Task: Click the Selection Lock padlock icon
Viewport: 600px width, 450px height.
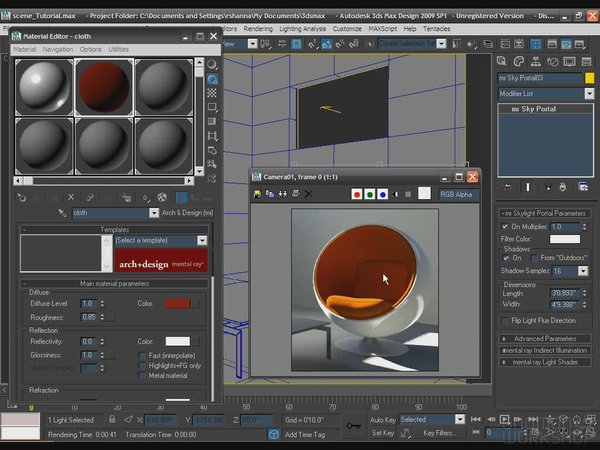Action: (x=112, y=419)
